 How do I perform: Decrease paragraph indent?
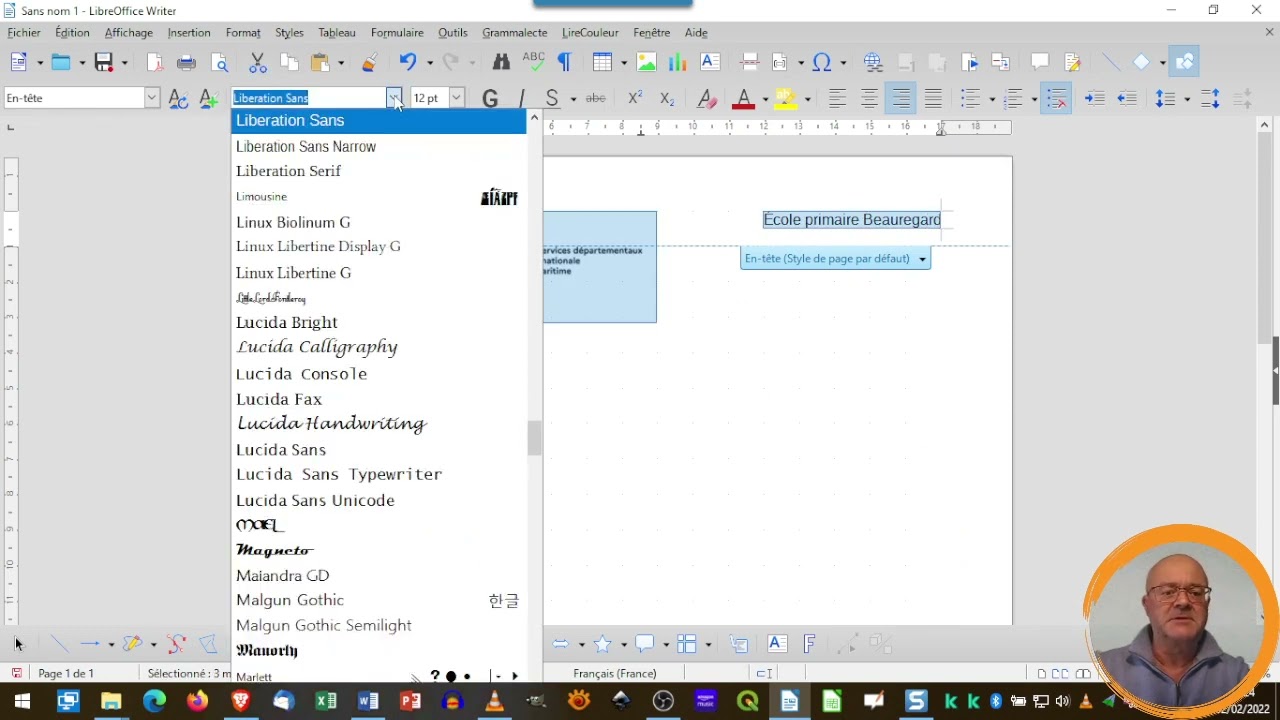(x=1127, y=98)
